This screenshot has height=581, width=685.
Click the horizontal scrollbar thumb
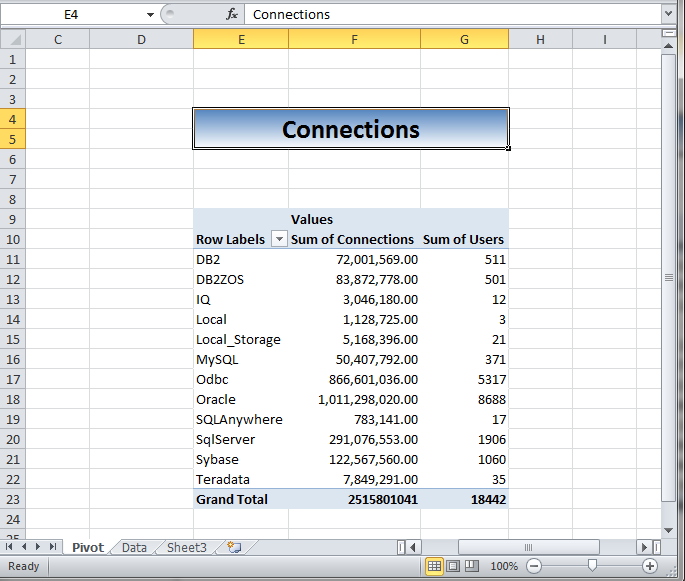coord(529,547)
